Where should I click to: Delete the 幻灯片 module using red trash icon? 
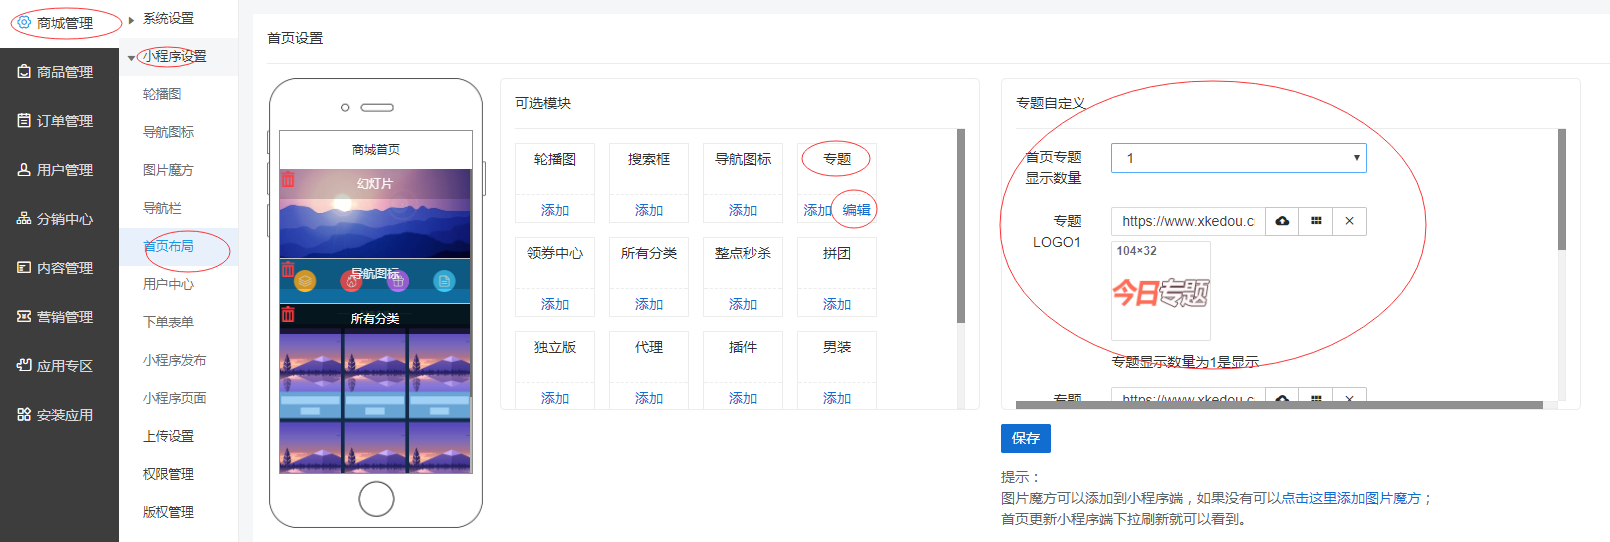point(288,179)
